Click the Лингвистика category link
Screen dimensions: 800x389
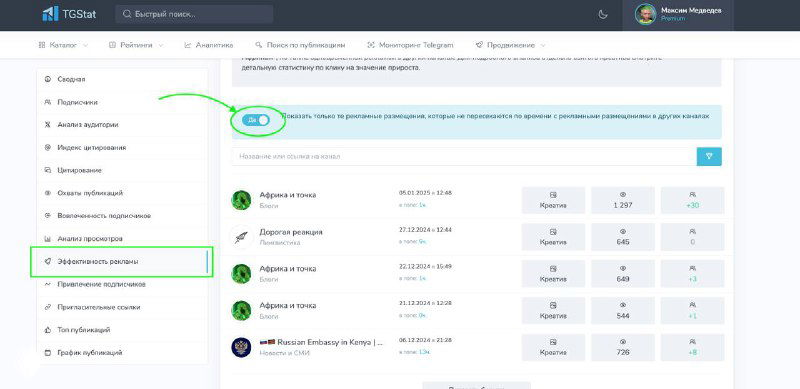pos(280,242)
